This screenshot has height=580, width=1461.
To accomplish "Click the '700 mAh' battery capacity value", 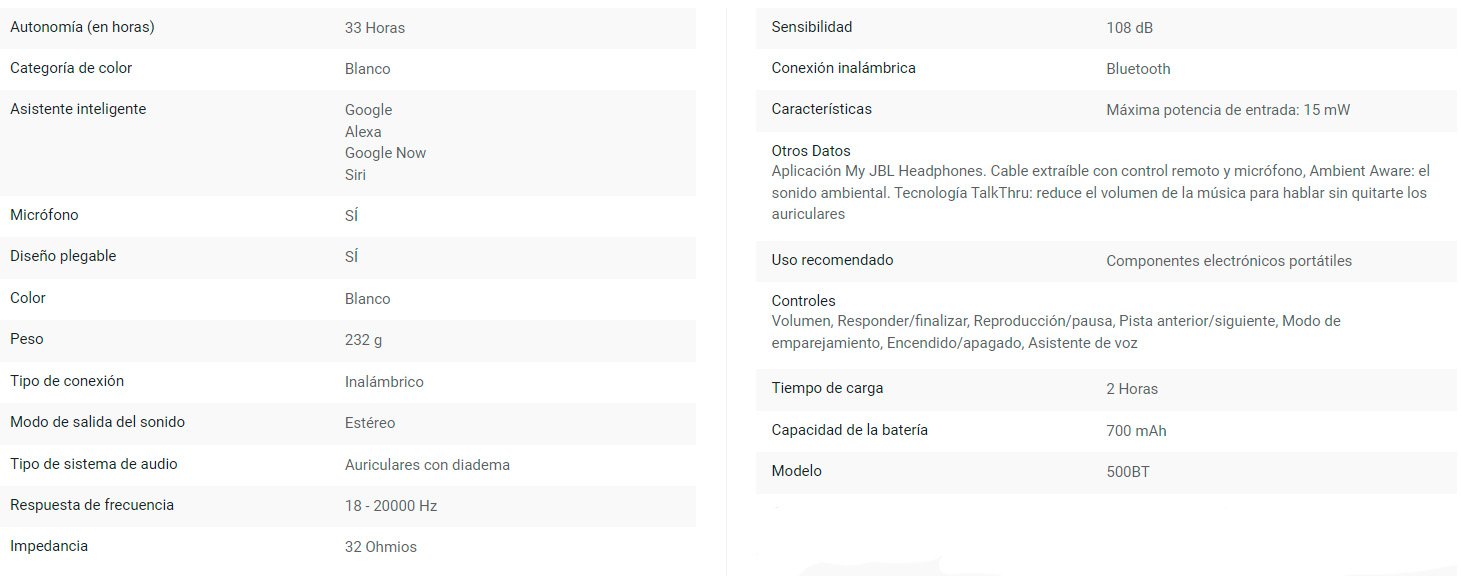I will [x=1136, y=431].
